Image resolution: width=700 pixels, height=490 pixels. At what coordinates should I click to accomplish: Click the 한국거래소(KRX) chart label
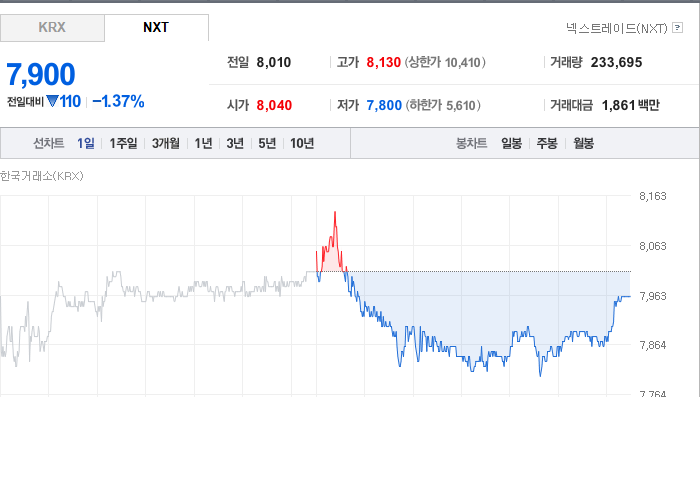pos(42,176)
